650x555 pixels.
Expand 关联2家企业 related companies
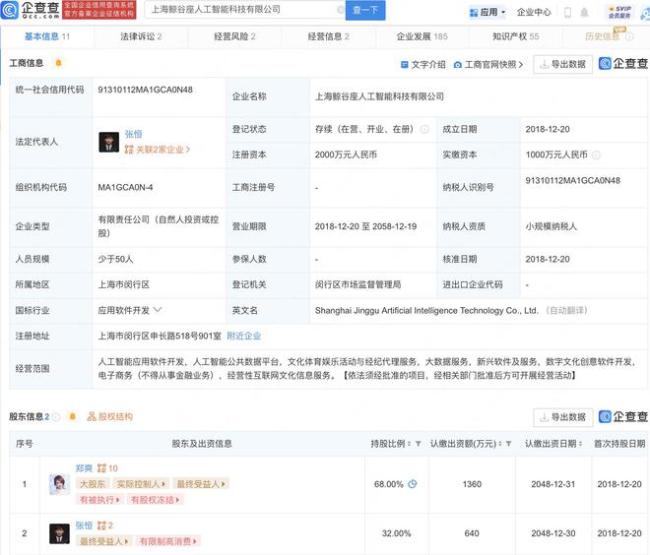(157, 150)
